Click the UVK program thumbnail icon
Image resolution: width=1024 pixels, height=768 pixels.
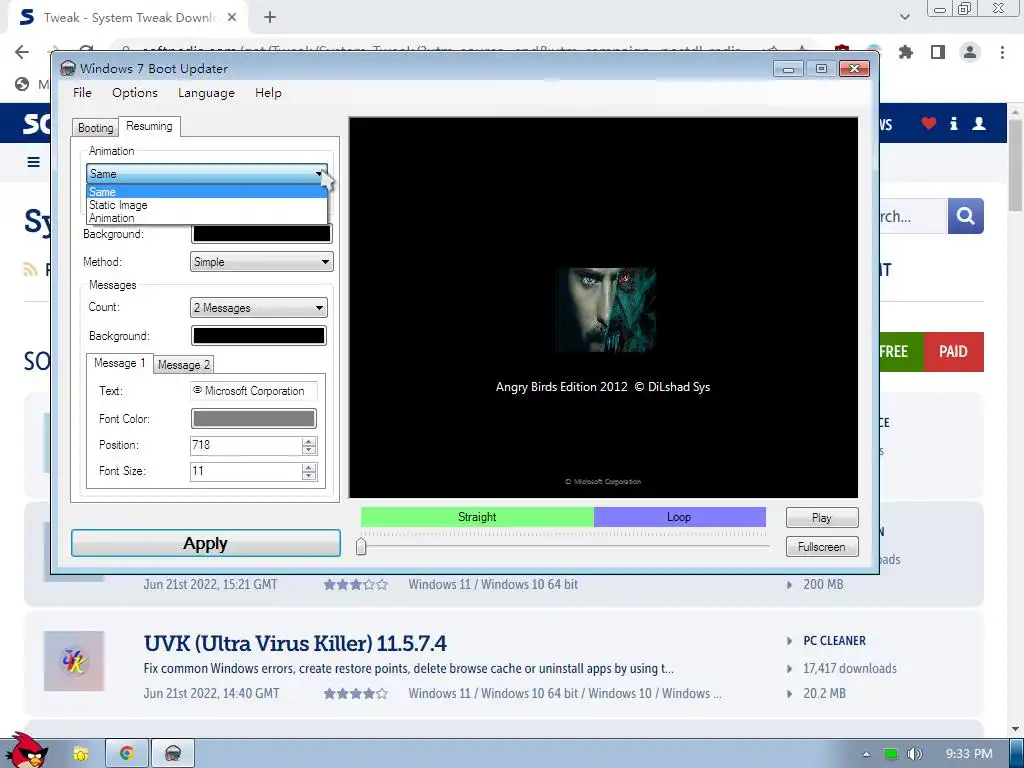tap(74, 661)
